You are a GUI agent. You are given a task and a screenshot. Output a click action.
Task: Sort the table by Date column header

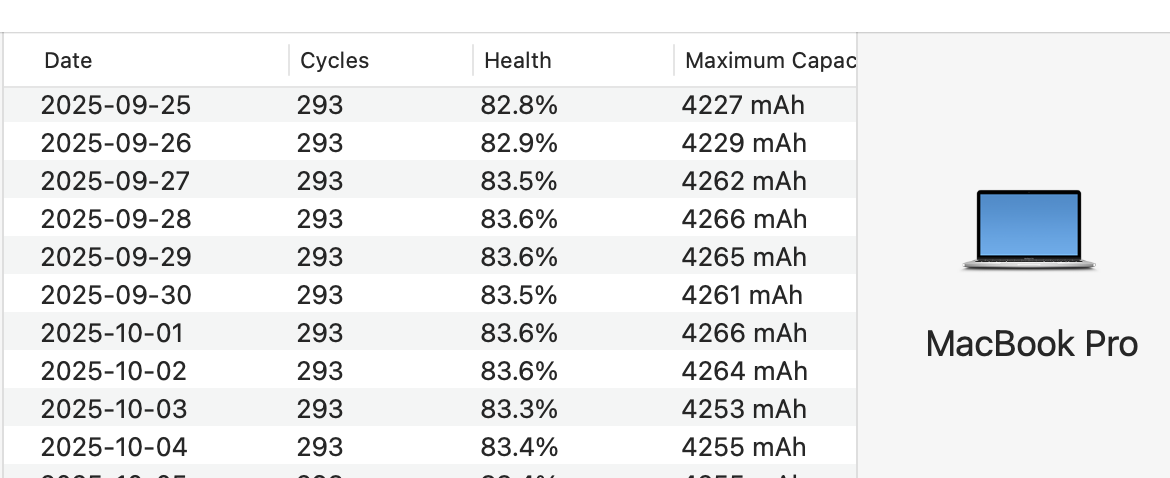pyautogui.click(x=68, y=61)
